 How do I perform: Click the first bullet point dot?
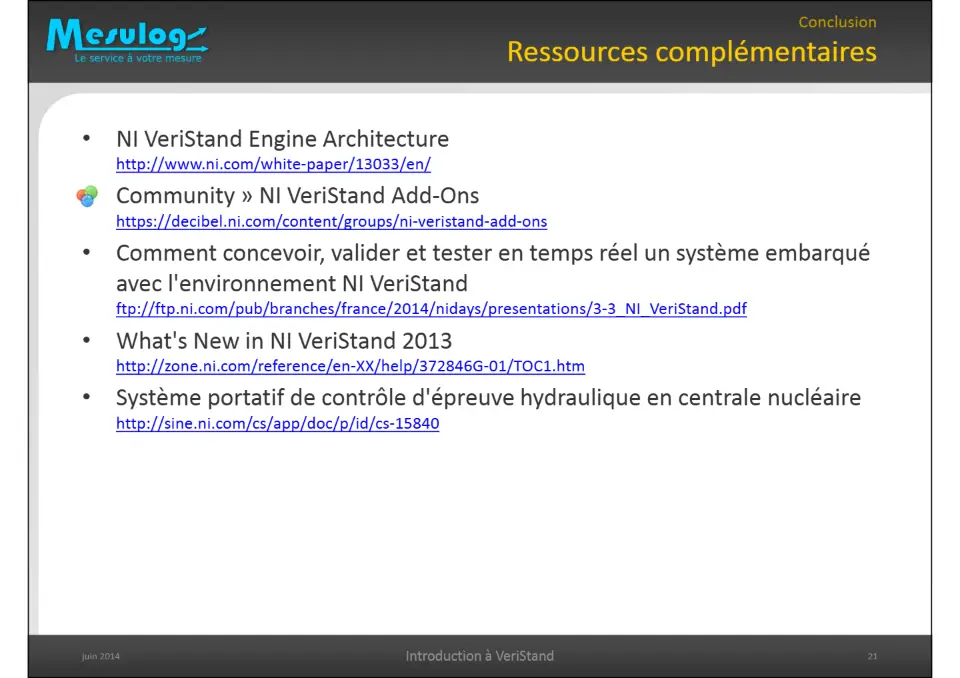(x=86, y=138)
